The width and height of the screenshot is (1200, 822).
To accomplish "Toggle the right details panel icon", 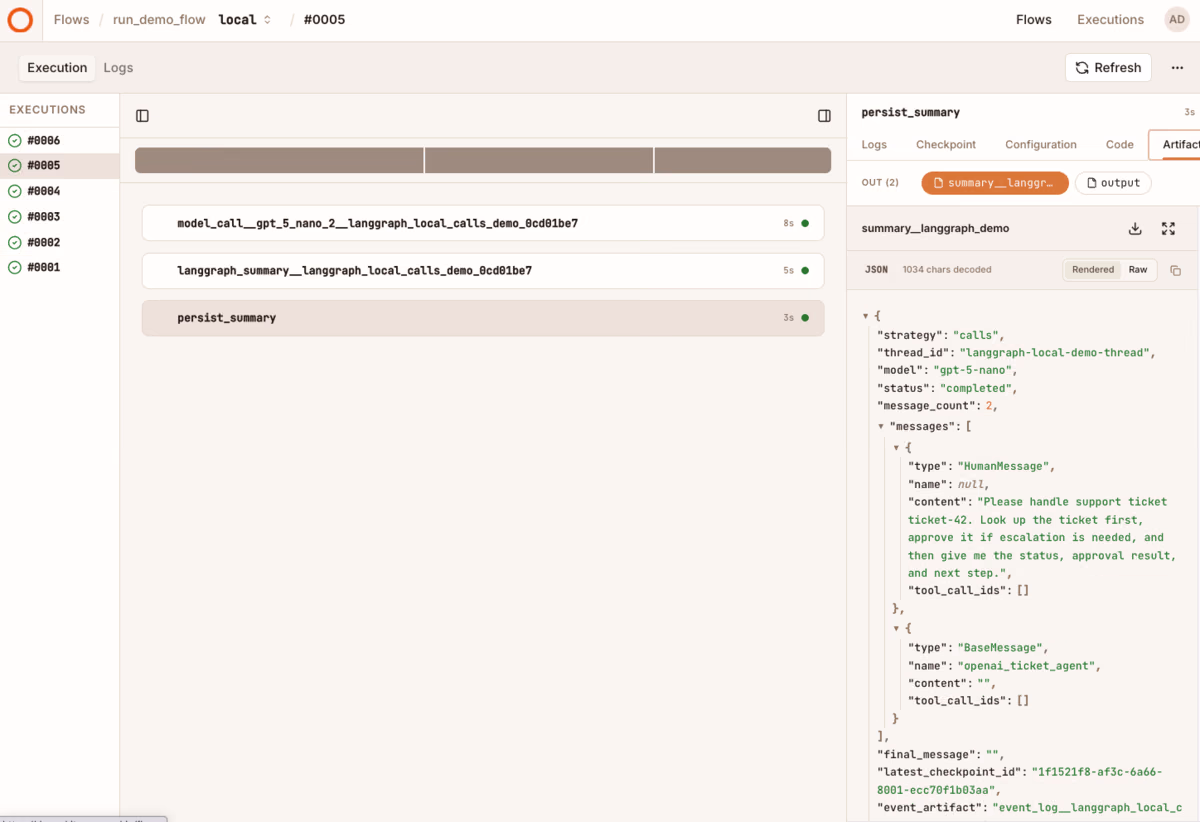I will 824,116.
